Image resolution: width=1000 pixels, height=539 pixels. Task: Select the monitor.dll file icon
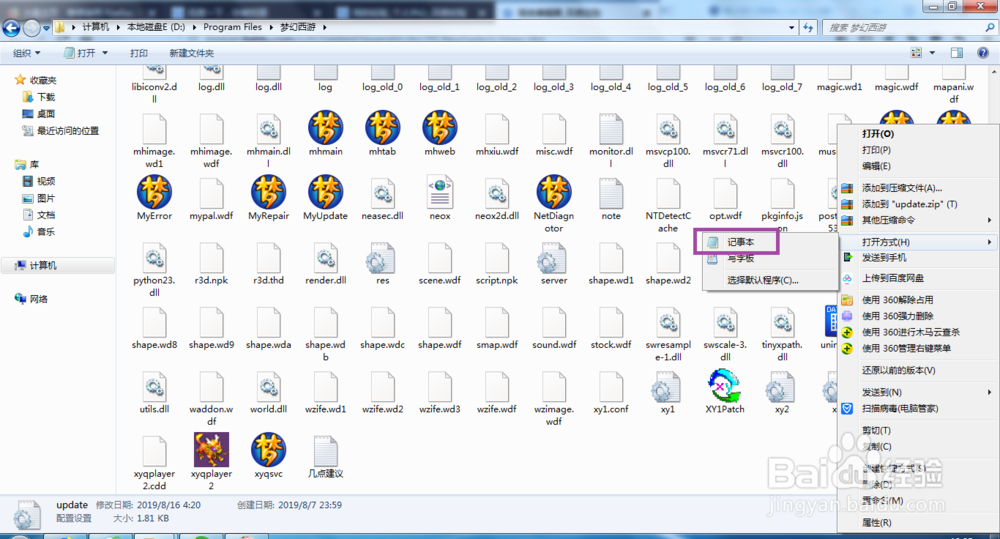click(x=611, y=128)
